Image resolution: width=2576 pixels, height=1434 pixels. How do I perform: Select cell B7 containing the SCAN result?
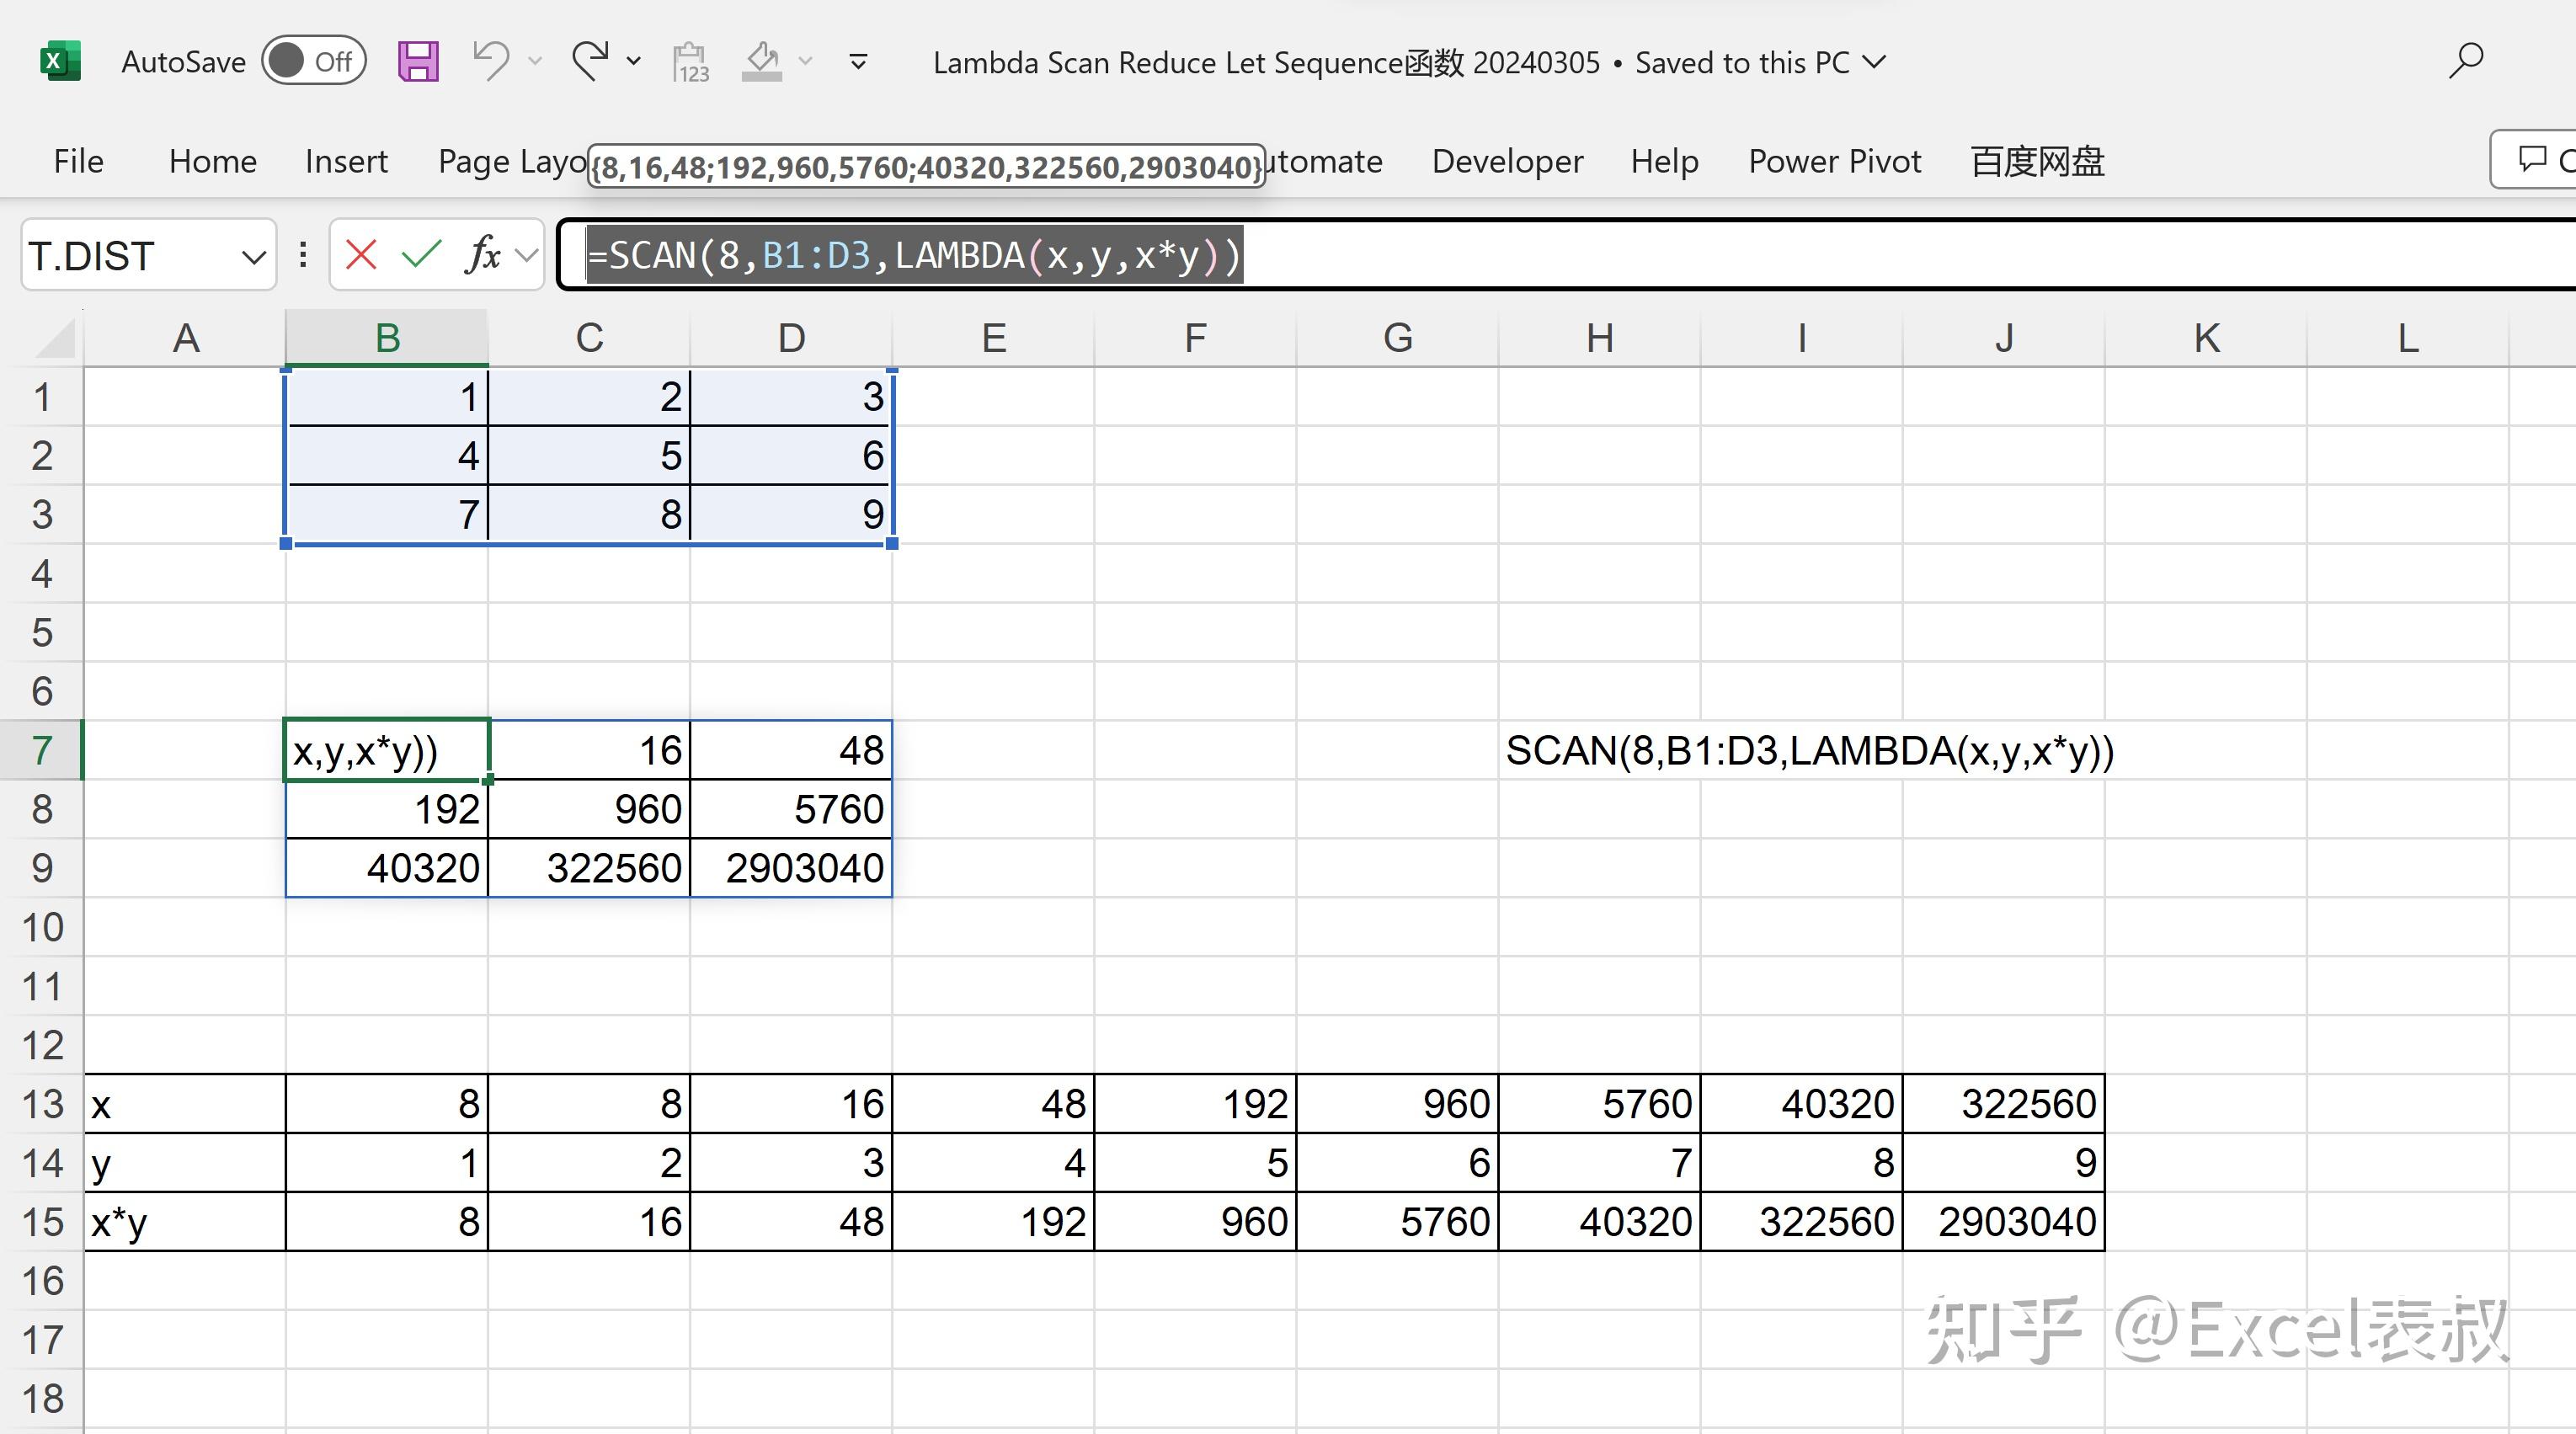386,751
